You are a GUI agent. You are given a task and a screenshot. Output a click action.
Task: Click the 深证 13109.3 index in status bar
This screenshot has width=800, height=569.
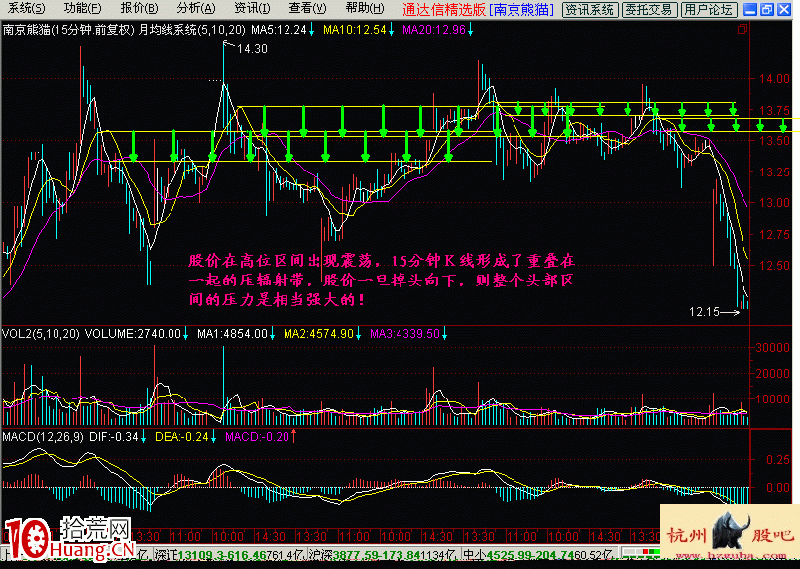(x=229, y=554)
